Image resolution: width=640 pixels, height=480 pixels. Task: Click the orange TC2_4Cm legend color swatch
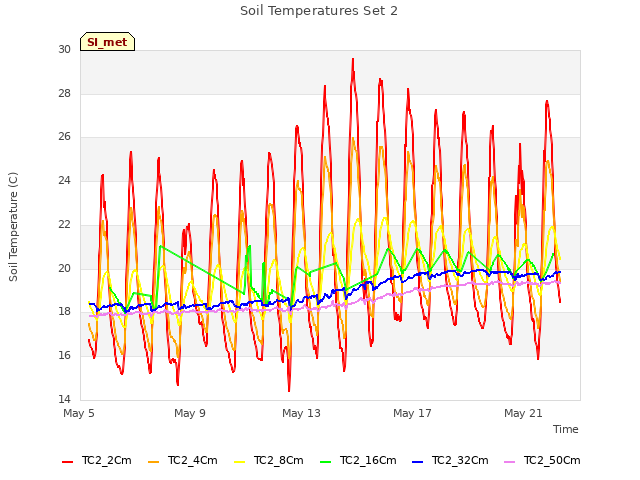(153, 462)
